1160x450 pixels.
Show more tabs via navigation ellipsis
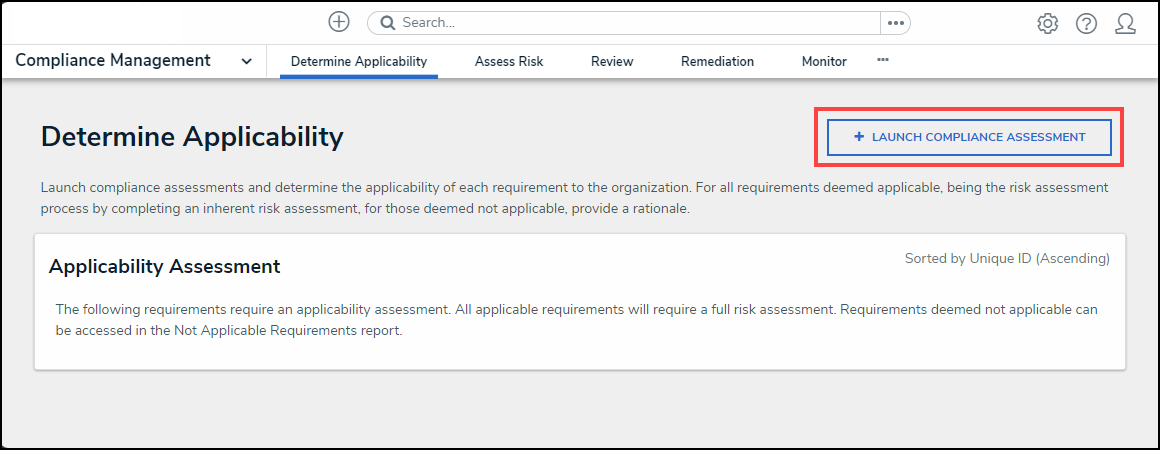pyautogui.click(x=883, y=60)
